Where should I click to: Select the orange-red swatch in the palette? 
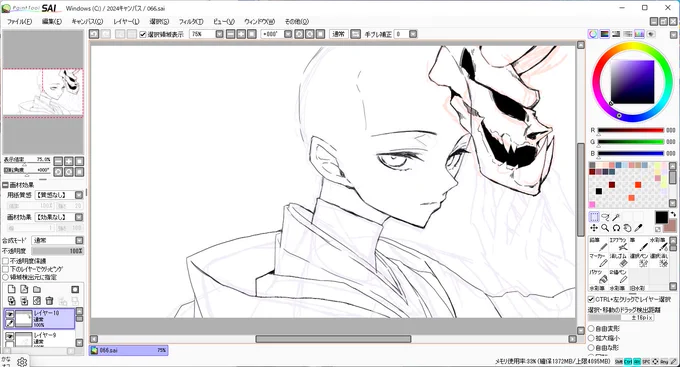[638, 185]
